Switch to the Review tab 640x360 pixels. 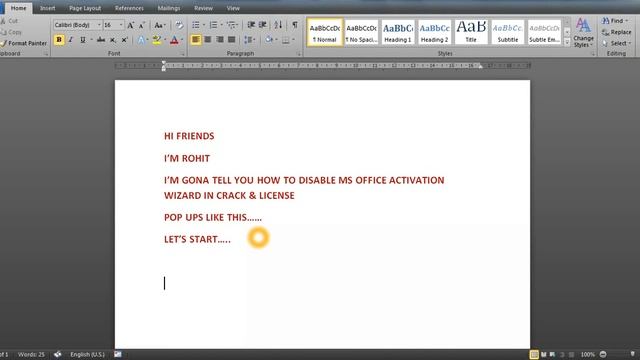pos(203,8)
